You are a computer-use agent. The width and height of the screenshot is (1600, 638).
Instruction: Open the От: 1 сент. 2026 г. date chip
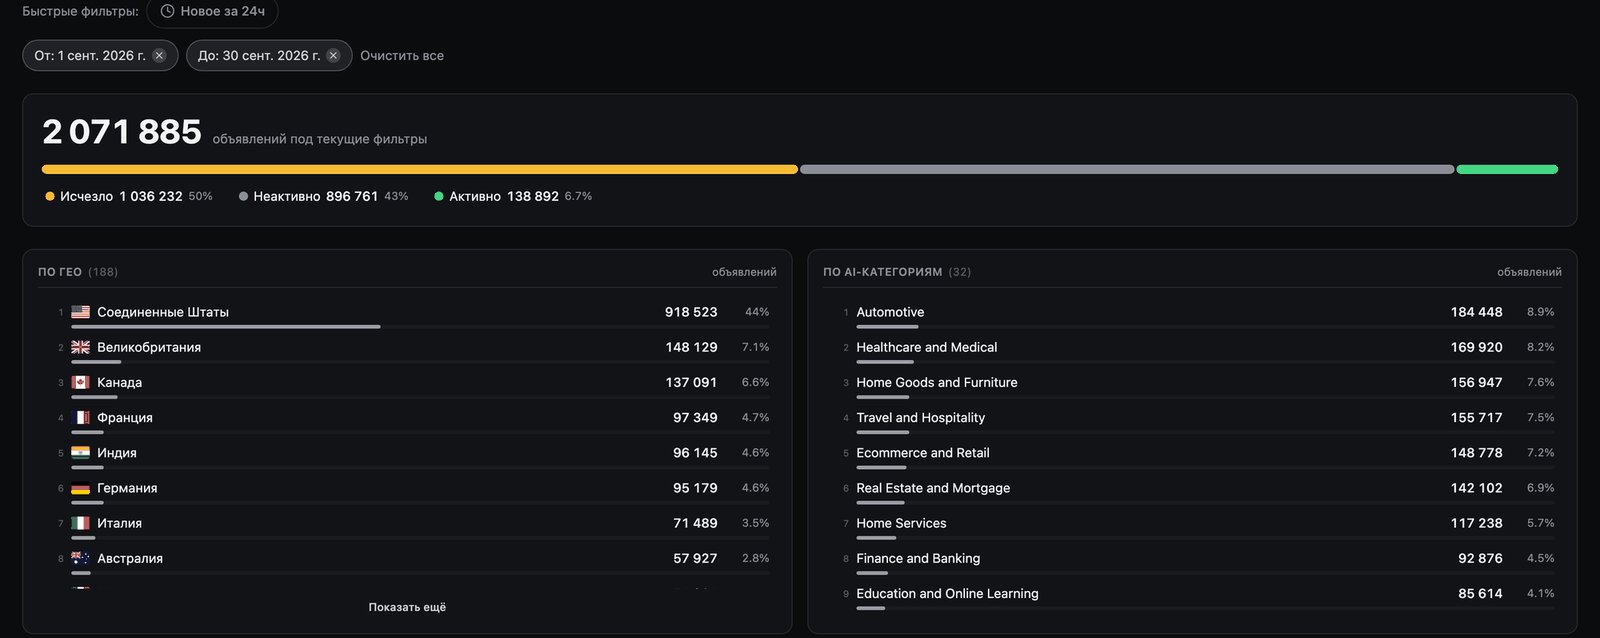tap(100, 56)
